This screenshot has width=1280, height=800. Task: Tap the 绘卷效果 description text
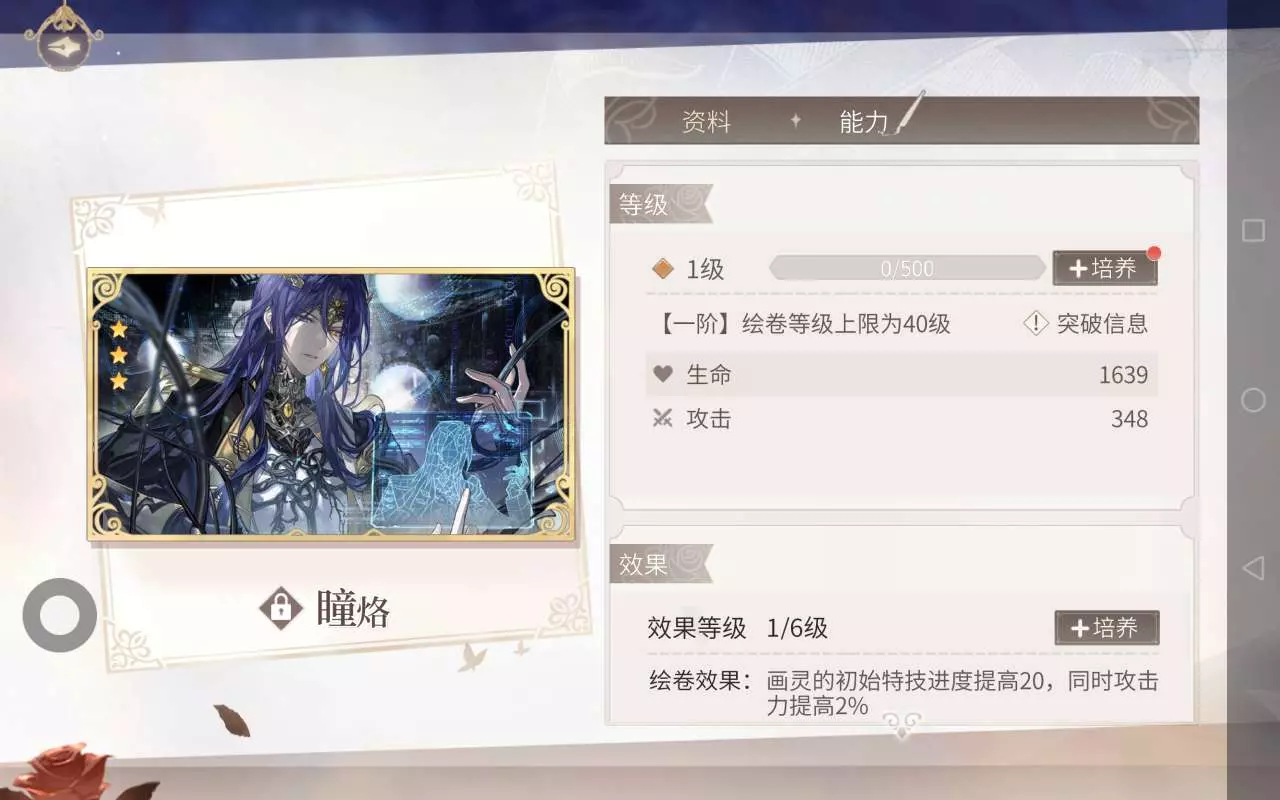click(x=903, y=694)
